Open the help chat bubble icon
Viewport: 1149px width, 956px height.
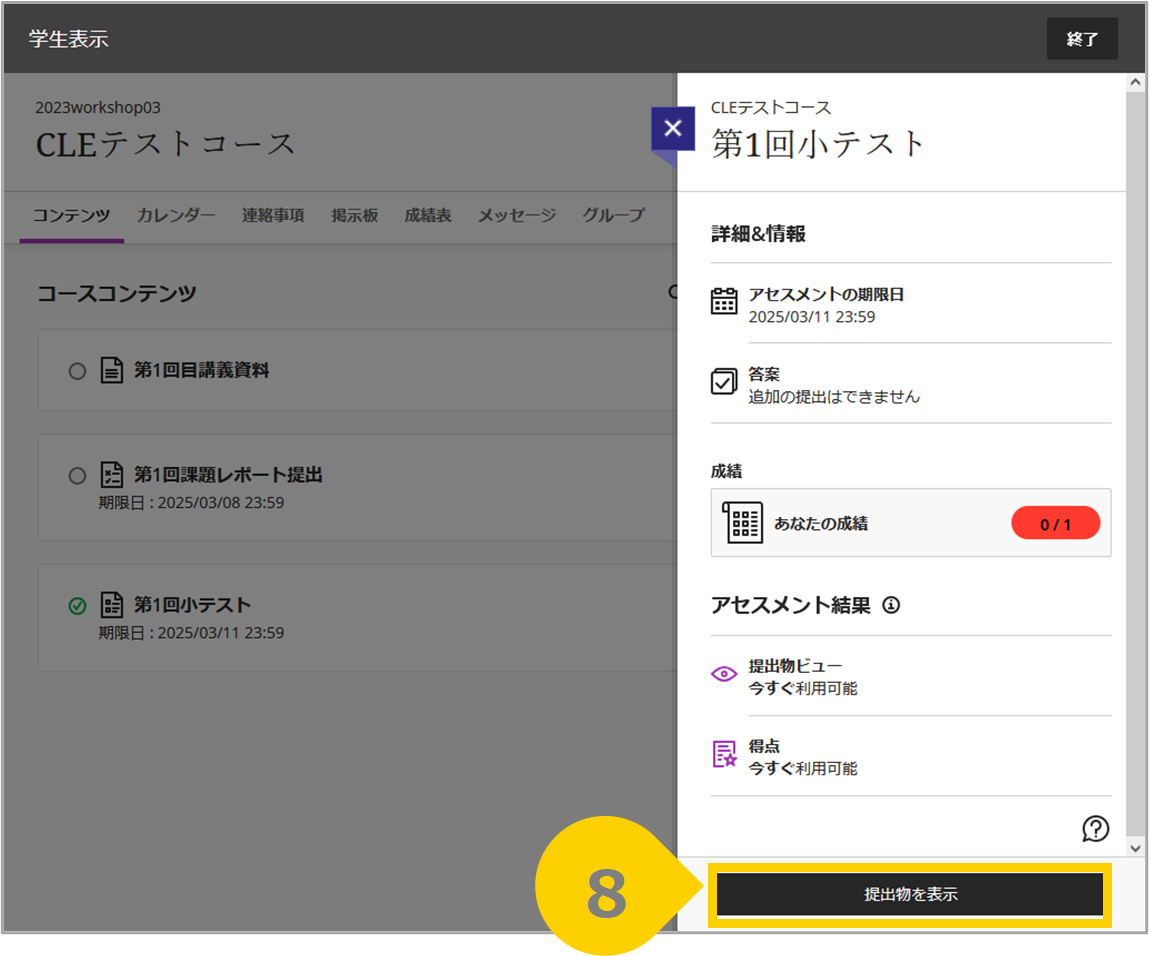coord(1095,829)
